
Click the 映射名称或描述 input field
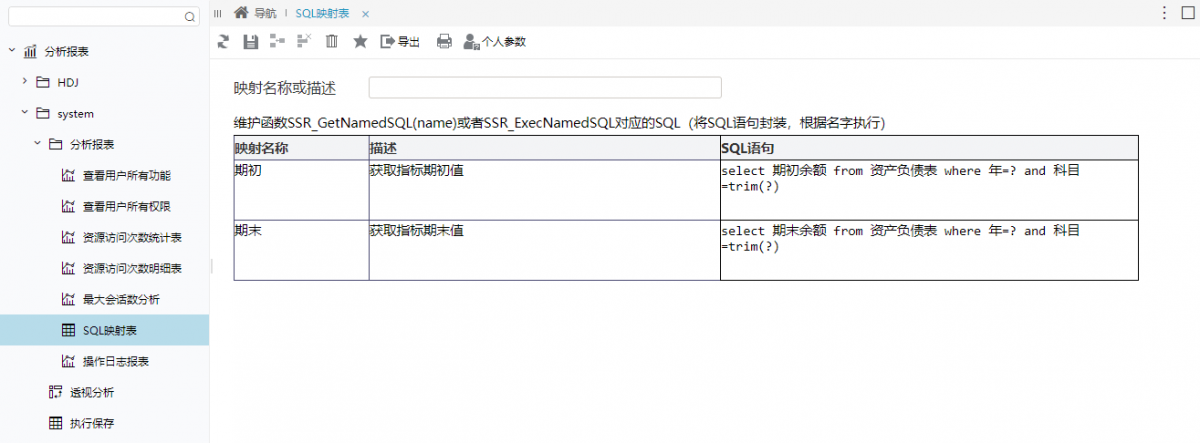point(545,88)
